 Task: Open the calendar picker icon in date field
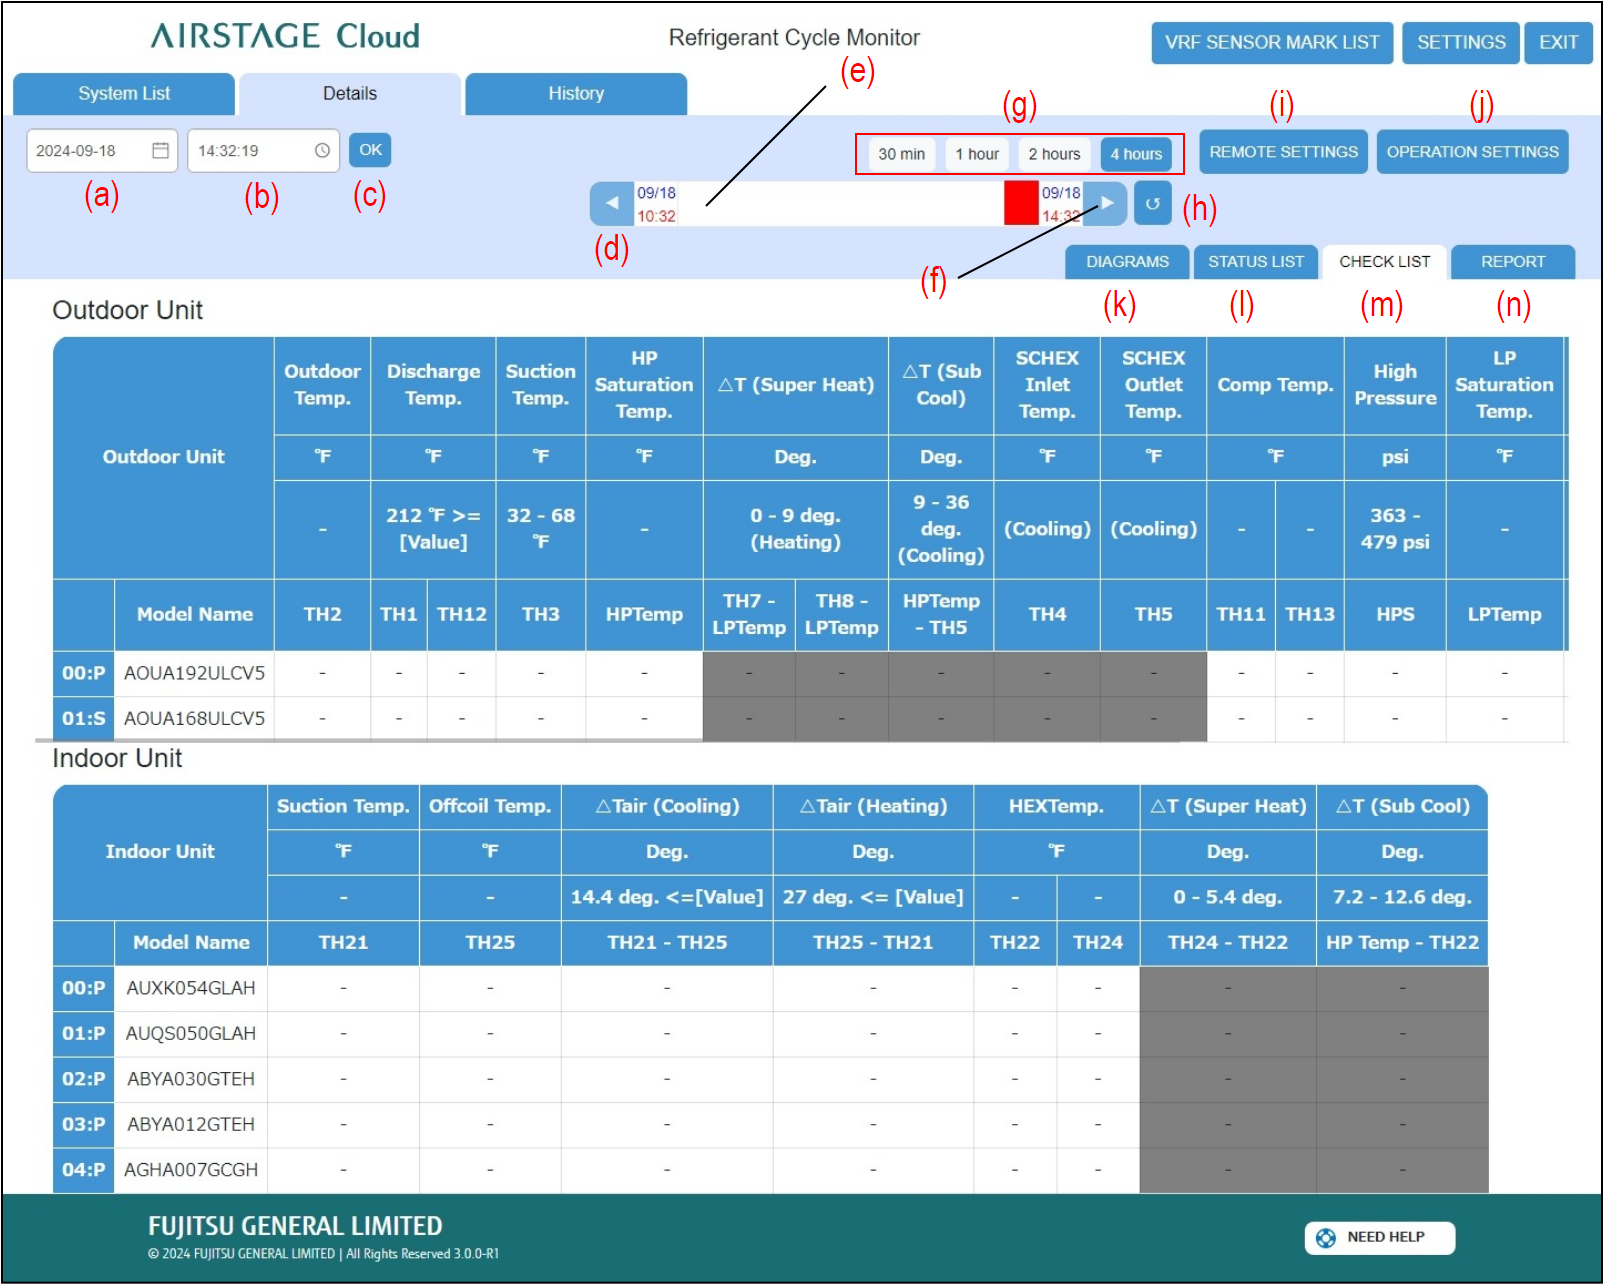tap(160, 150)
